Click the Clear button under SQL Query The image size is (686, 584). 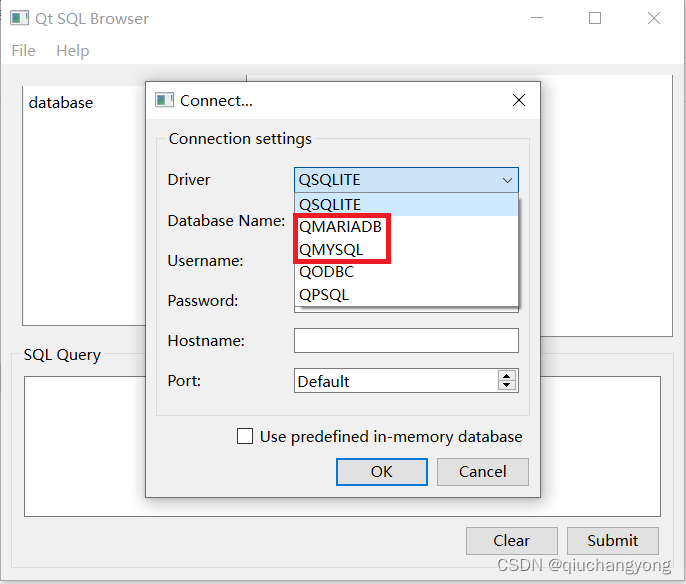(511, 541)
